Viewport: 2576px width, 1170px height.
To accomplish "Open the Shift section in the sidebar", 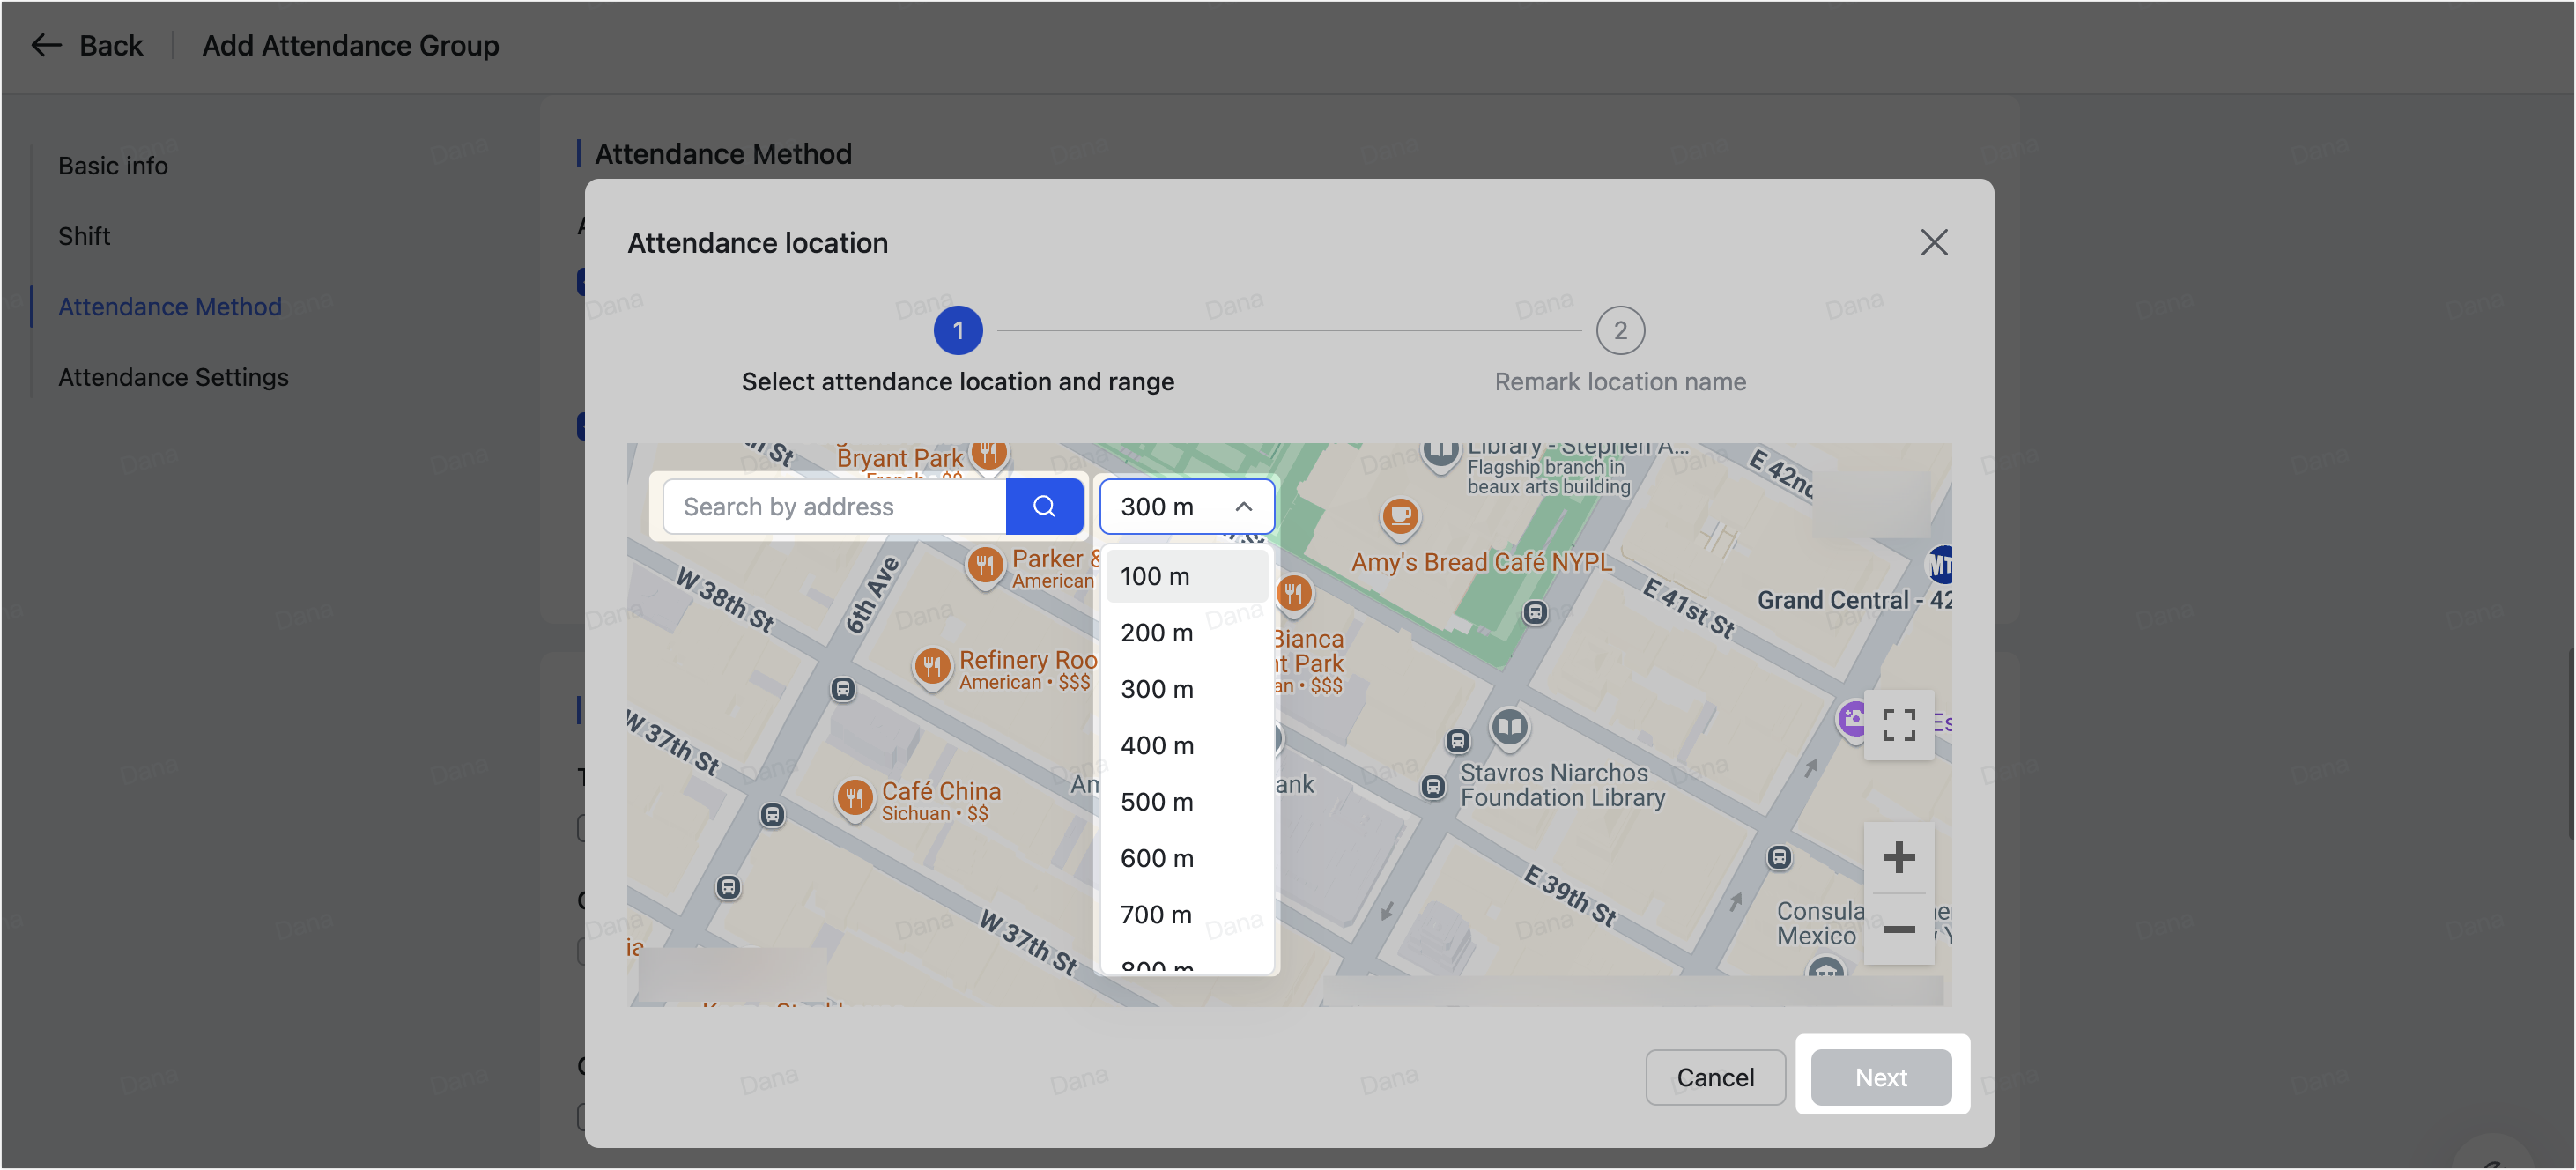I will pos(84,236).
